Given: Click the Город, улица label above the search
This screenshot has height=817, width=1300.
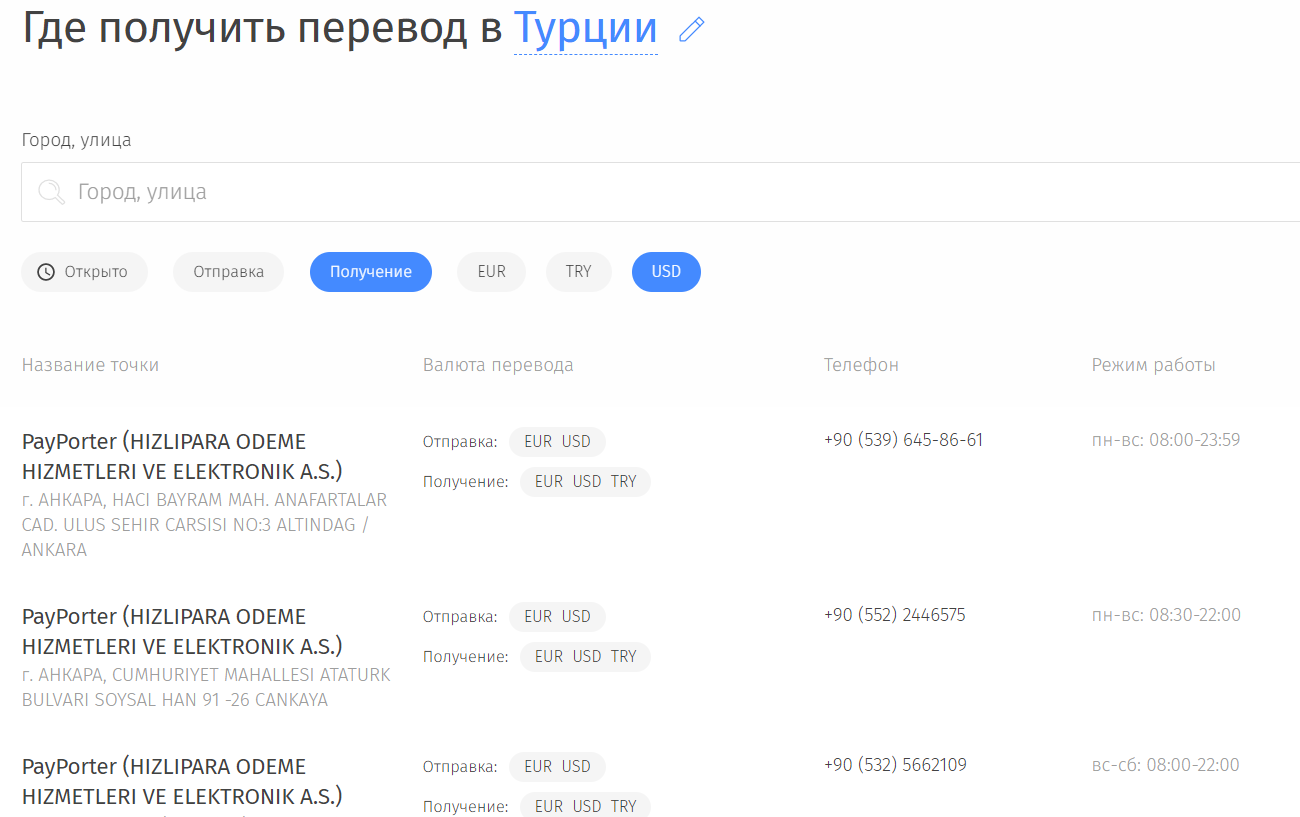Looking at the screenshot, I should [x=76, y=140].
